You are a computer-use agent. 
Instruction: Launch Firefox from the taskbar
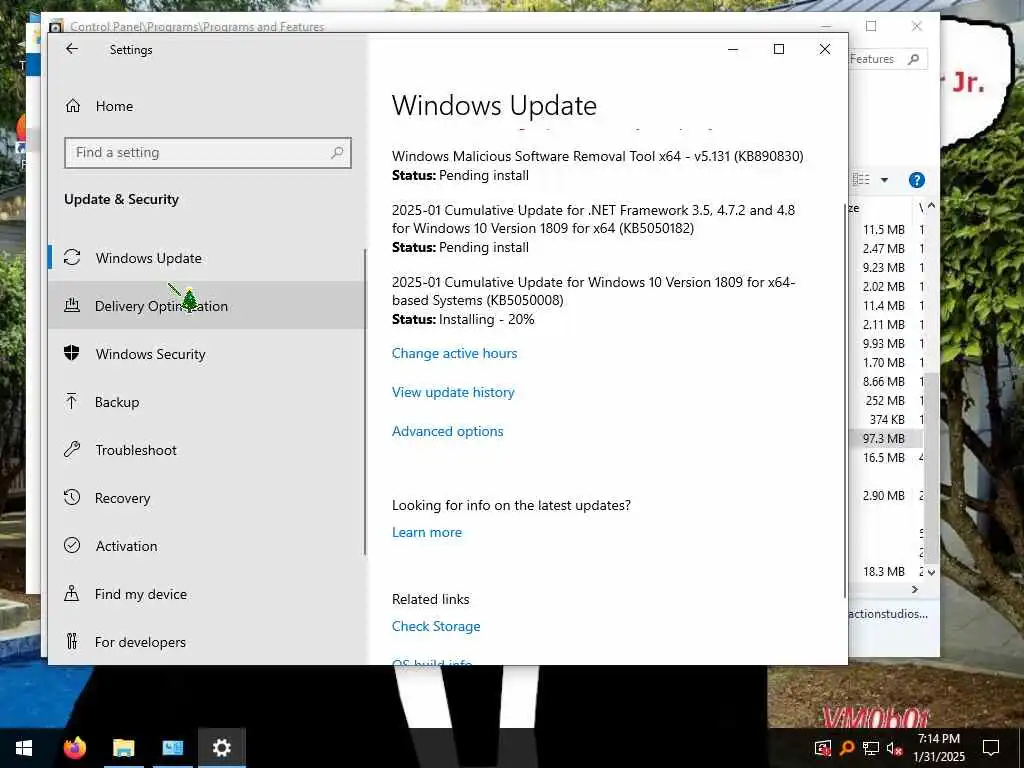click(74, 748)
